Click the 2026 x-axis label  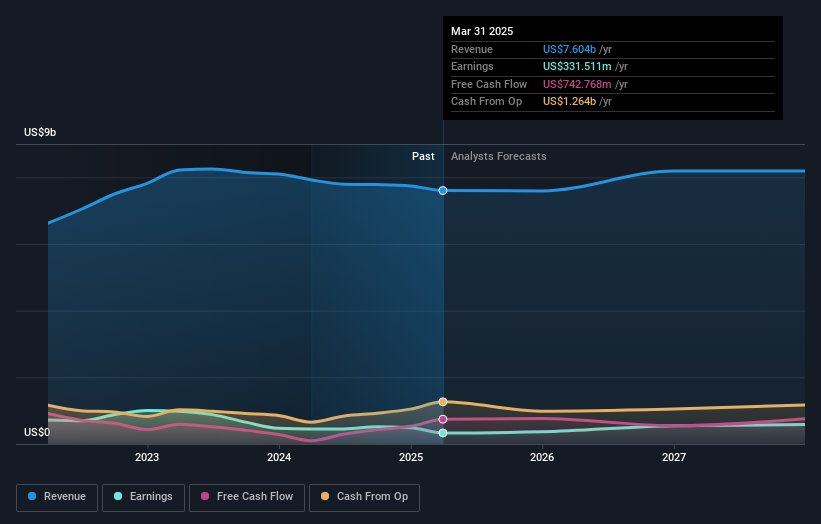coord(542,458)
